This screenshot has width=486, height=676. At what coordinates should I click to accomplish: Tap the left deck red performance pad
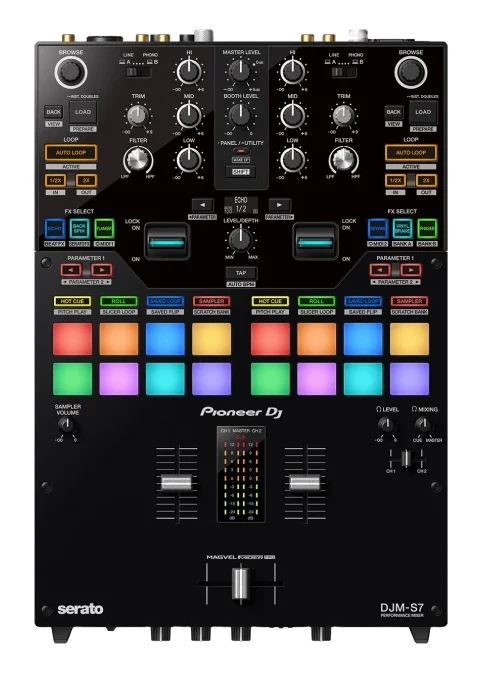(x=72, y=339)
